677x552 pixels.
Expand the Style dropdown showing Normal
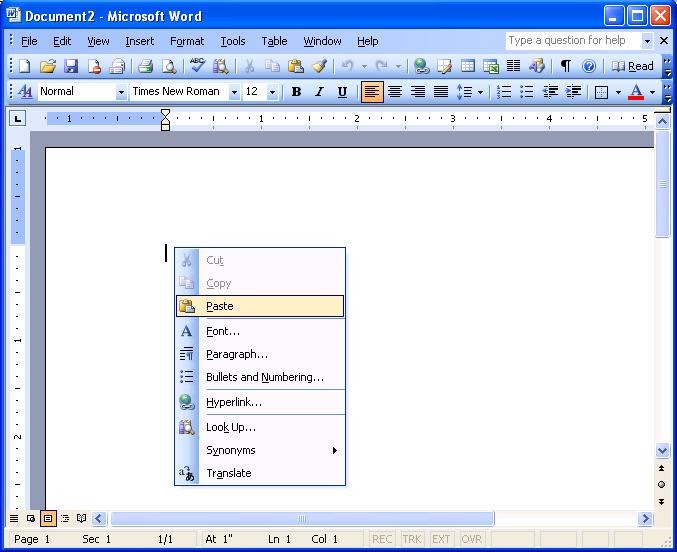click(121, 92)
